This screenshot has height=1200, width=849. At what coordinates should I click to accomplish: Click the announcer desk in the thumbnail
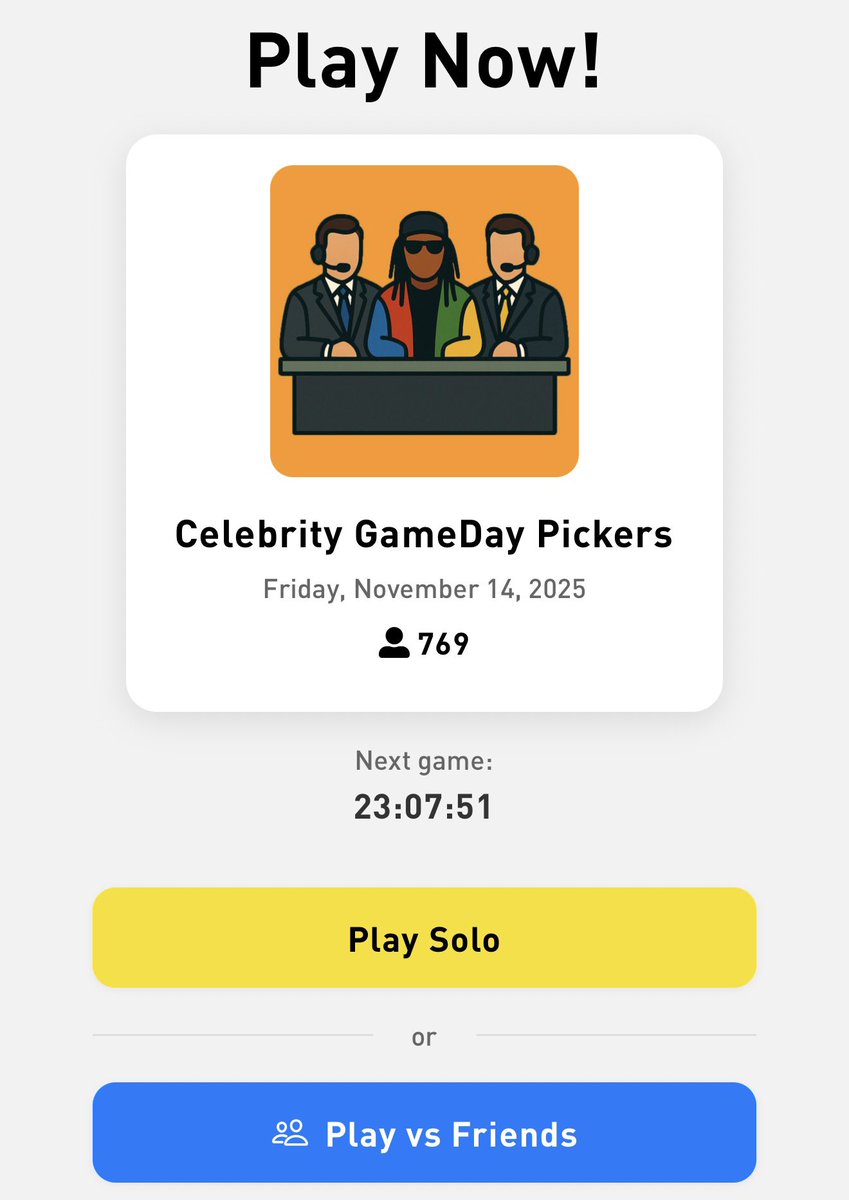click(x=424, y=398)
